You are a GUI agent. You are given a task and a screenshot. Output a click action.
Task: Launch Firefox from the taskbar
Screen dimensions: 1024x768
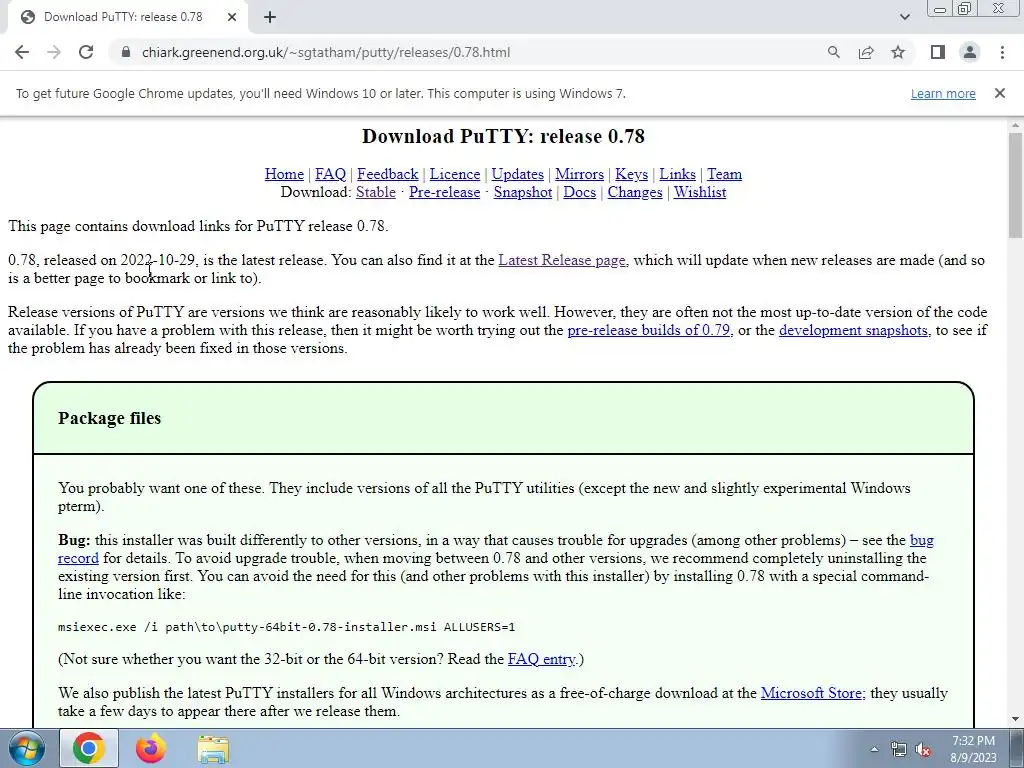151,748
